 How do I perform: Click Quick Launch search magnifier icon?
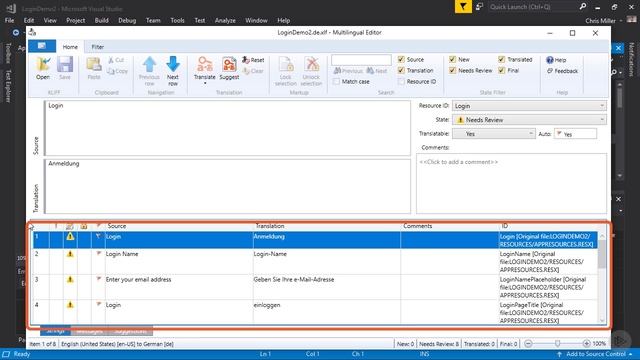pos(582,7)
